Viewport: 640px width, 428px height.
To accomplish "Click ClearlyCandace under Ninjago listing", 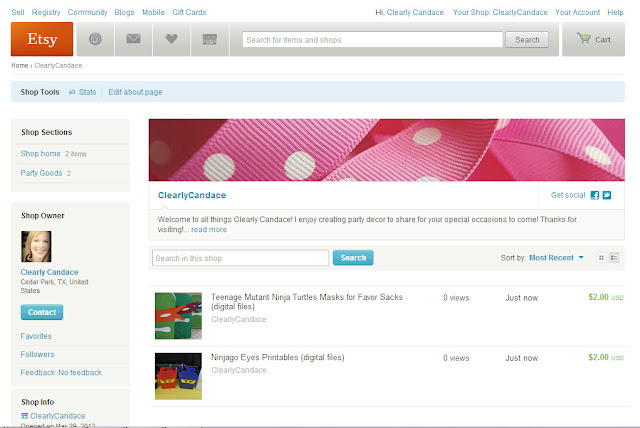I will click(238, 370).
